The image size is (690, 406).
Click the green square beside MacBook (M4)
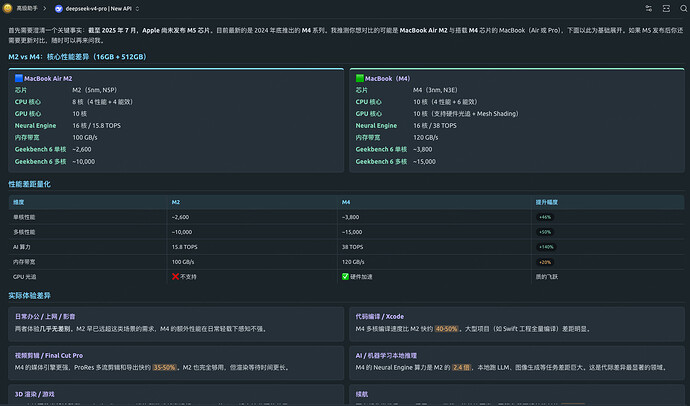coord(360,78)
